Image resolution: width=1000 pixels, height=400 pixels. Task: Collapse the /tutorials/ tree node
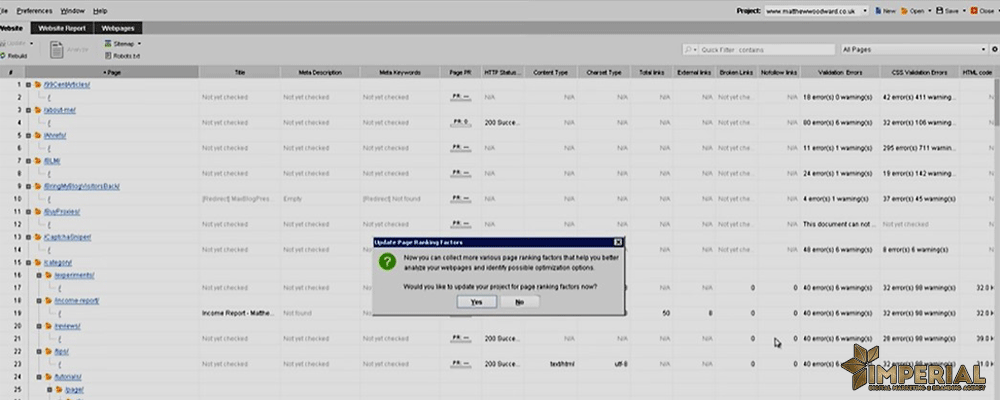38,376
